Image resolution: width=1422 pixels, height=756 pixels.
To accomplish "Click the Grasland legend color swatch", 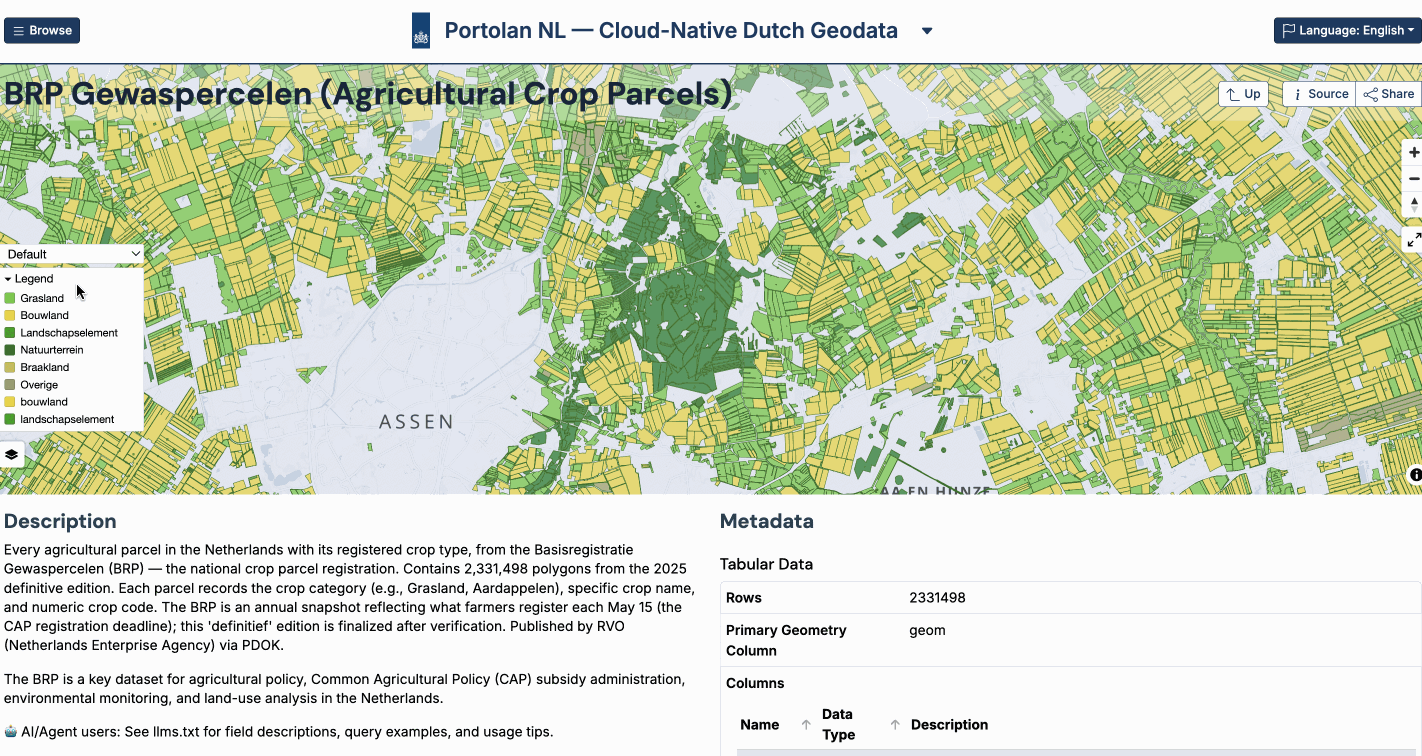I will [10, 298].
